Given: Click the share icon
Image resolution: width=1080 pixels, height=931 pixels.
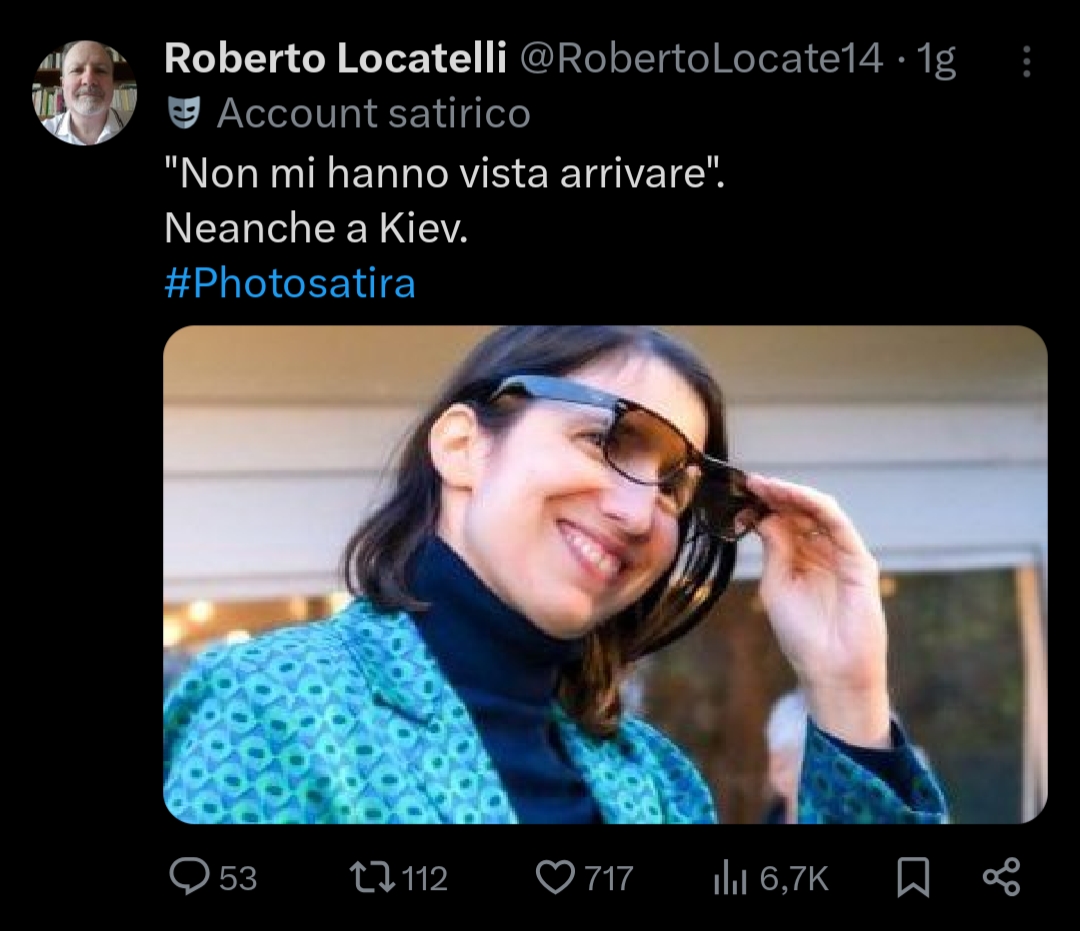Looking at the screenshot, I should point(1001,876).
